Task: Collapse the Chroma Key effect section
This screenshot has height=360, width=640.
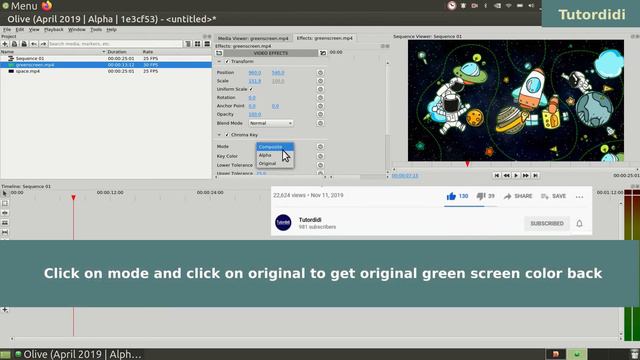Action: point(219,135)
